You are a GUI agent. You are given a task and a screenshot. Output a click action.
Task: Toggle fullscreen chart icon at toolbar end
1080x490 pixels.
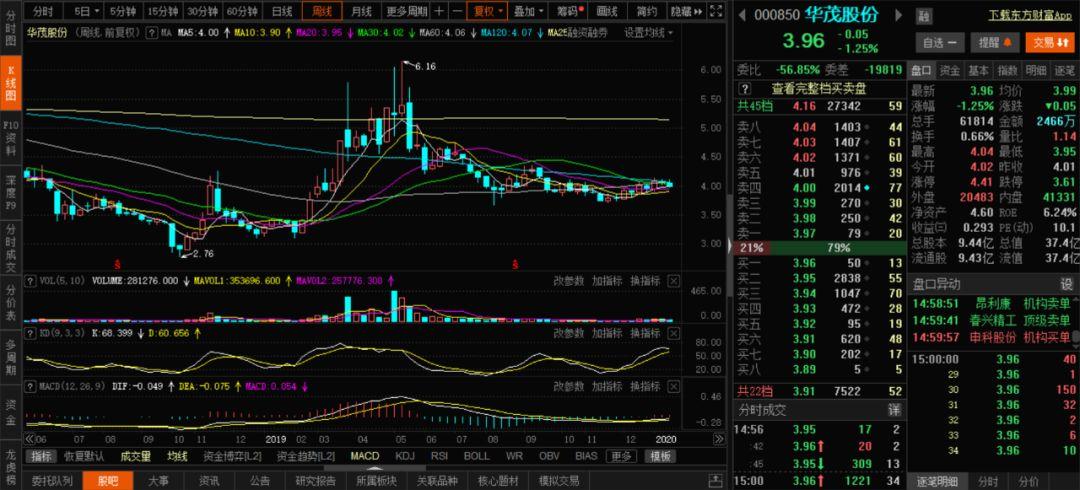tap(716, 11)
